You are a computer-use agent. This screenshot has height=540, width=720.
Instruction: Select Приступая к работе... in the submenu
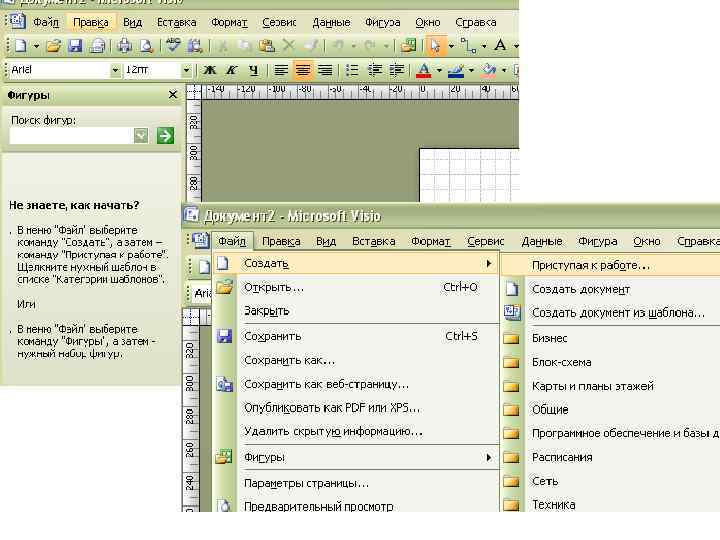pos(611,265)
